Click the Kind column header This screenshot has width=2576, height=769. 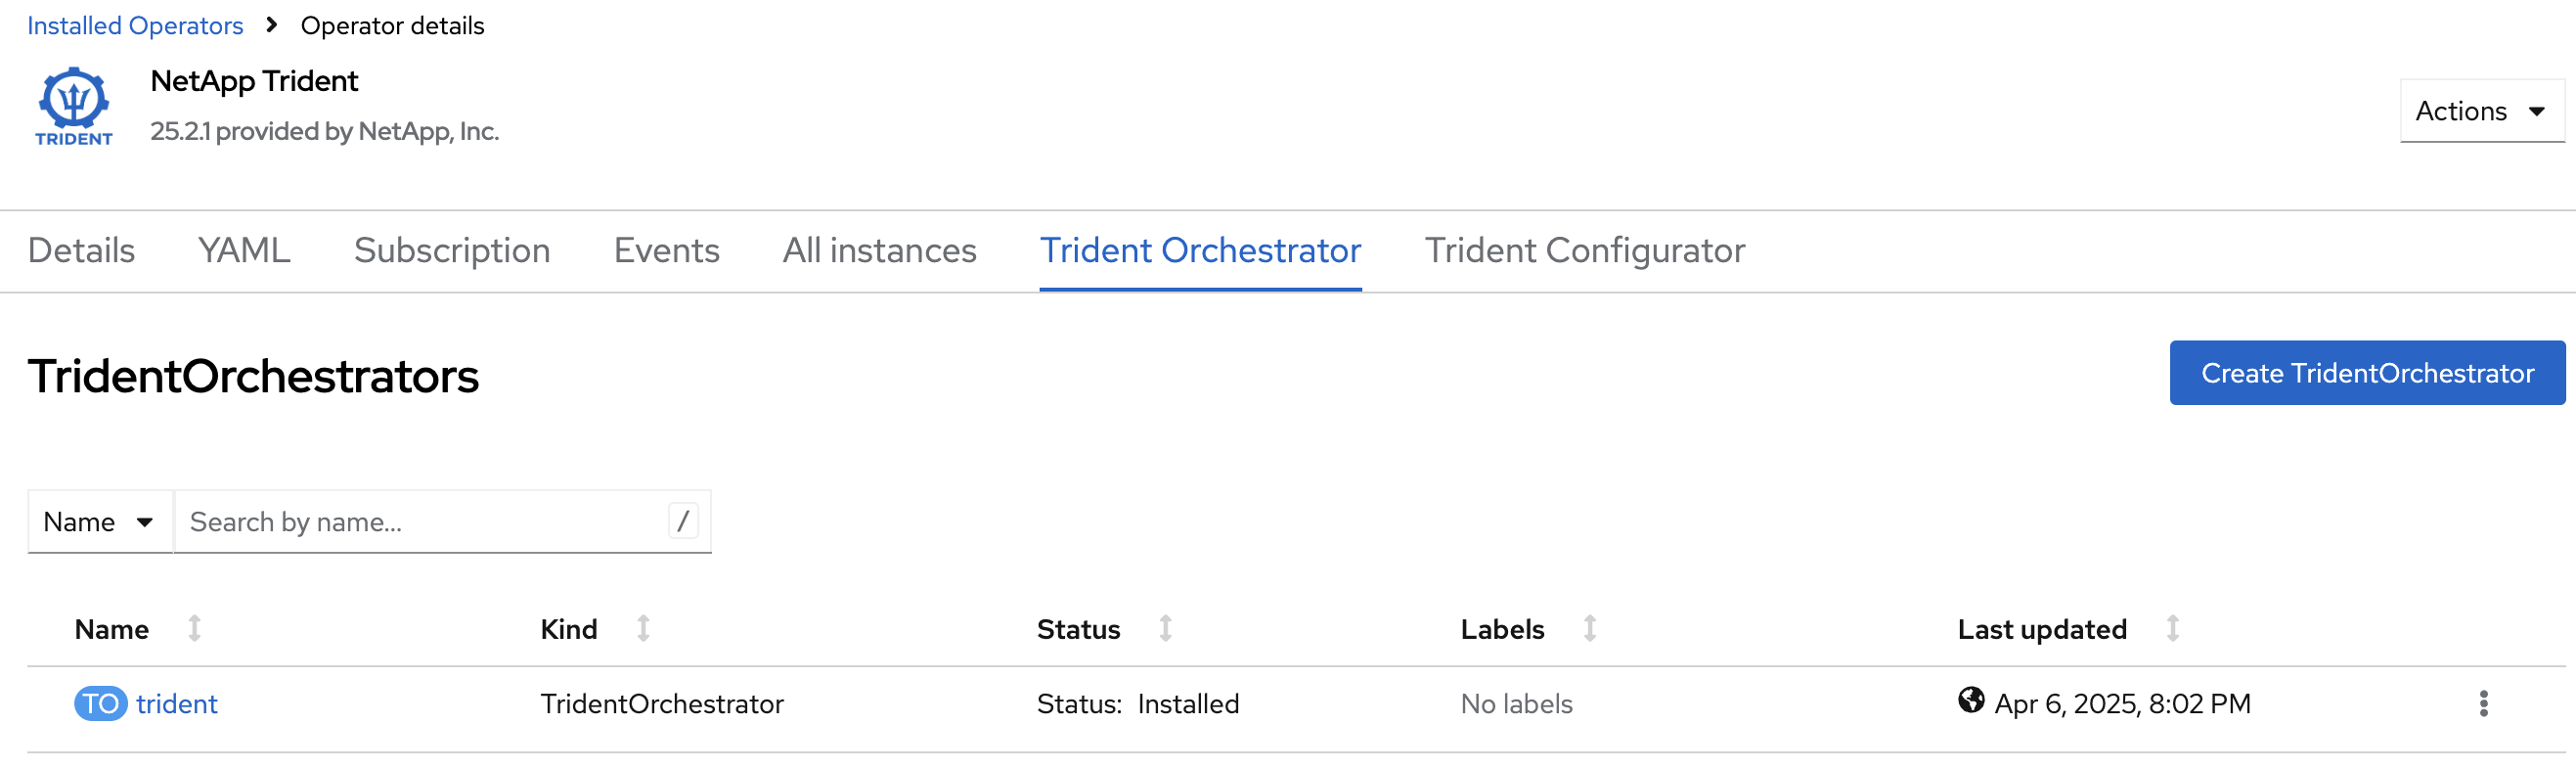pos(569,630)
